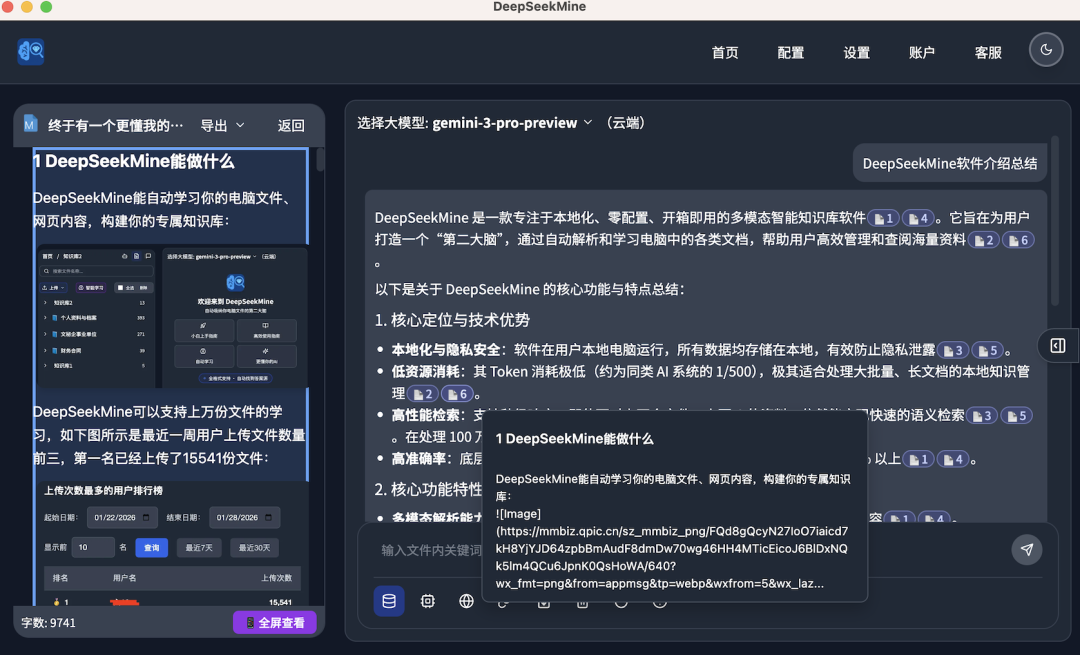Toggle the knowledge base database icon
1080x655 pixels.
(x=389, y=601)
